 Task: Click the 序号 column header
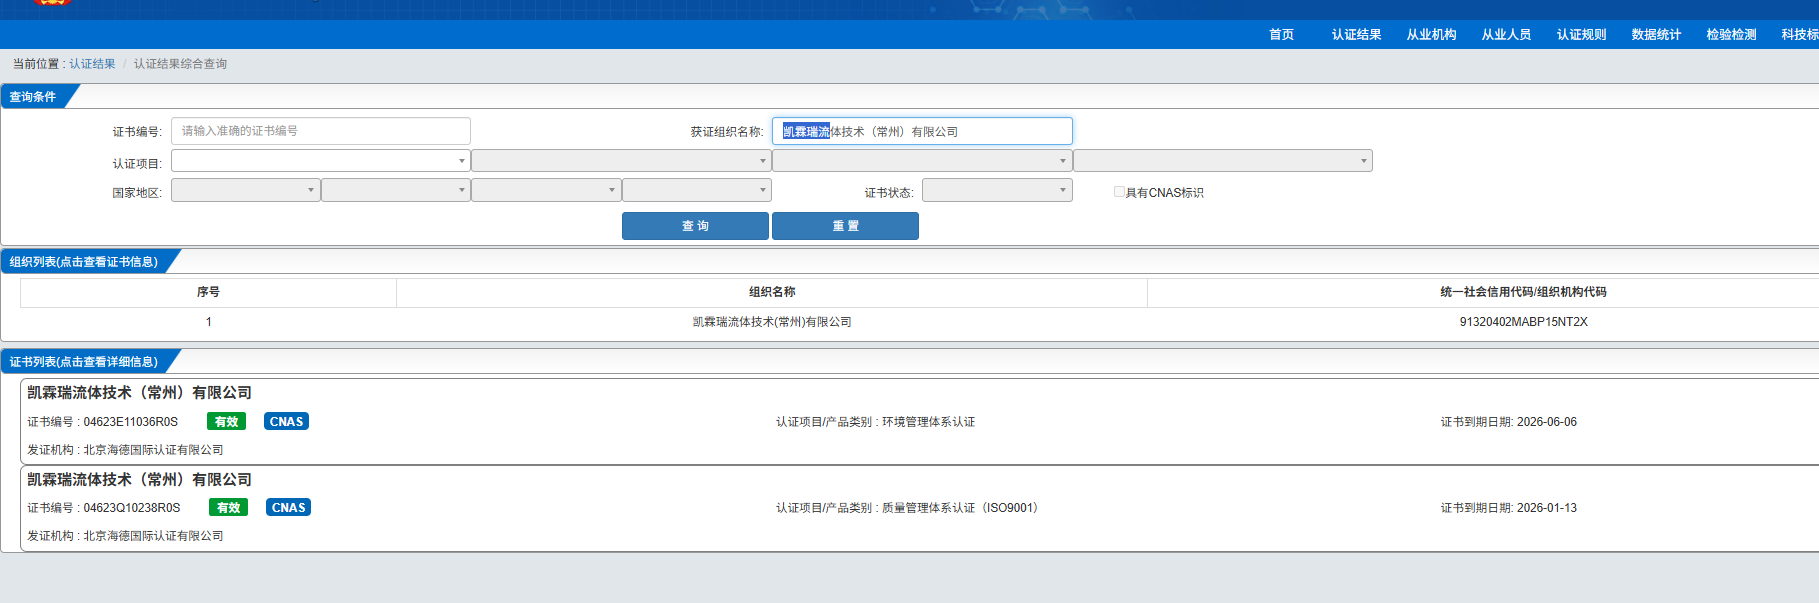(x=208, y=292)
